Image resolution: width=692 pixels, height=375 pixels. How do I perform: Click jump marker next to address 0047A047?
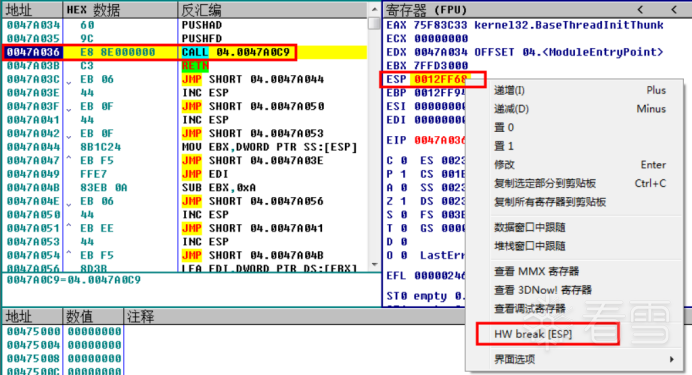click(x=69, y=158)
